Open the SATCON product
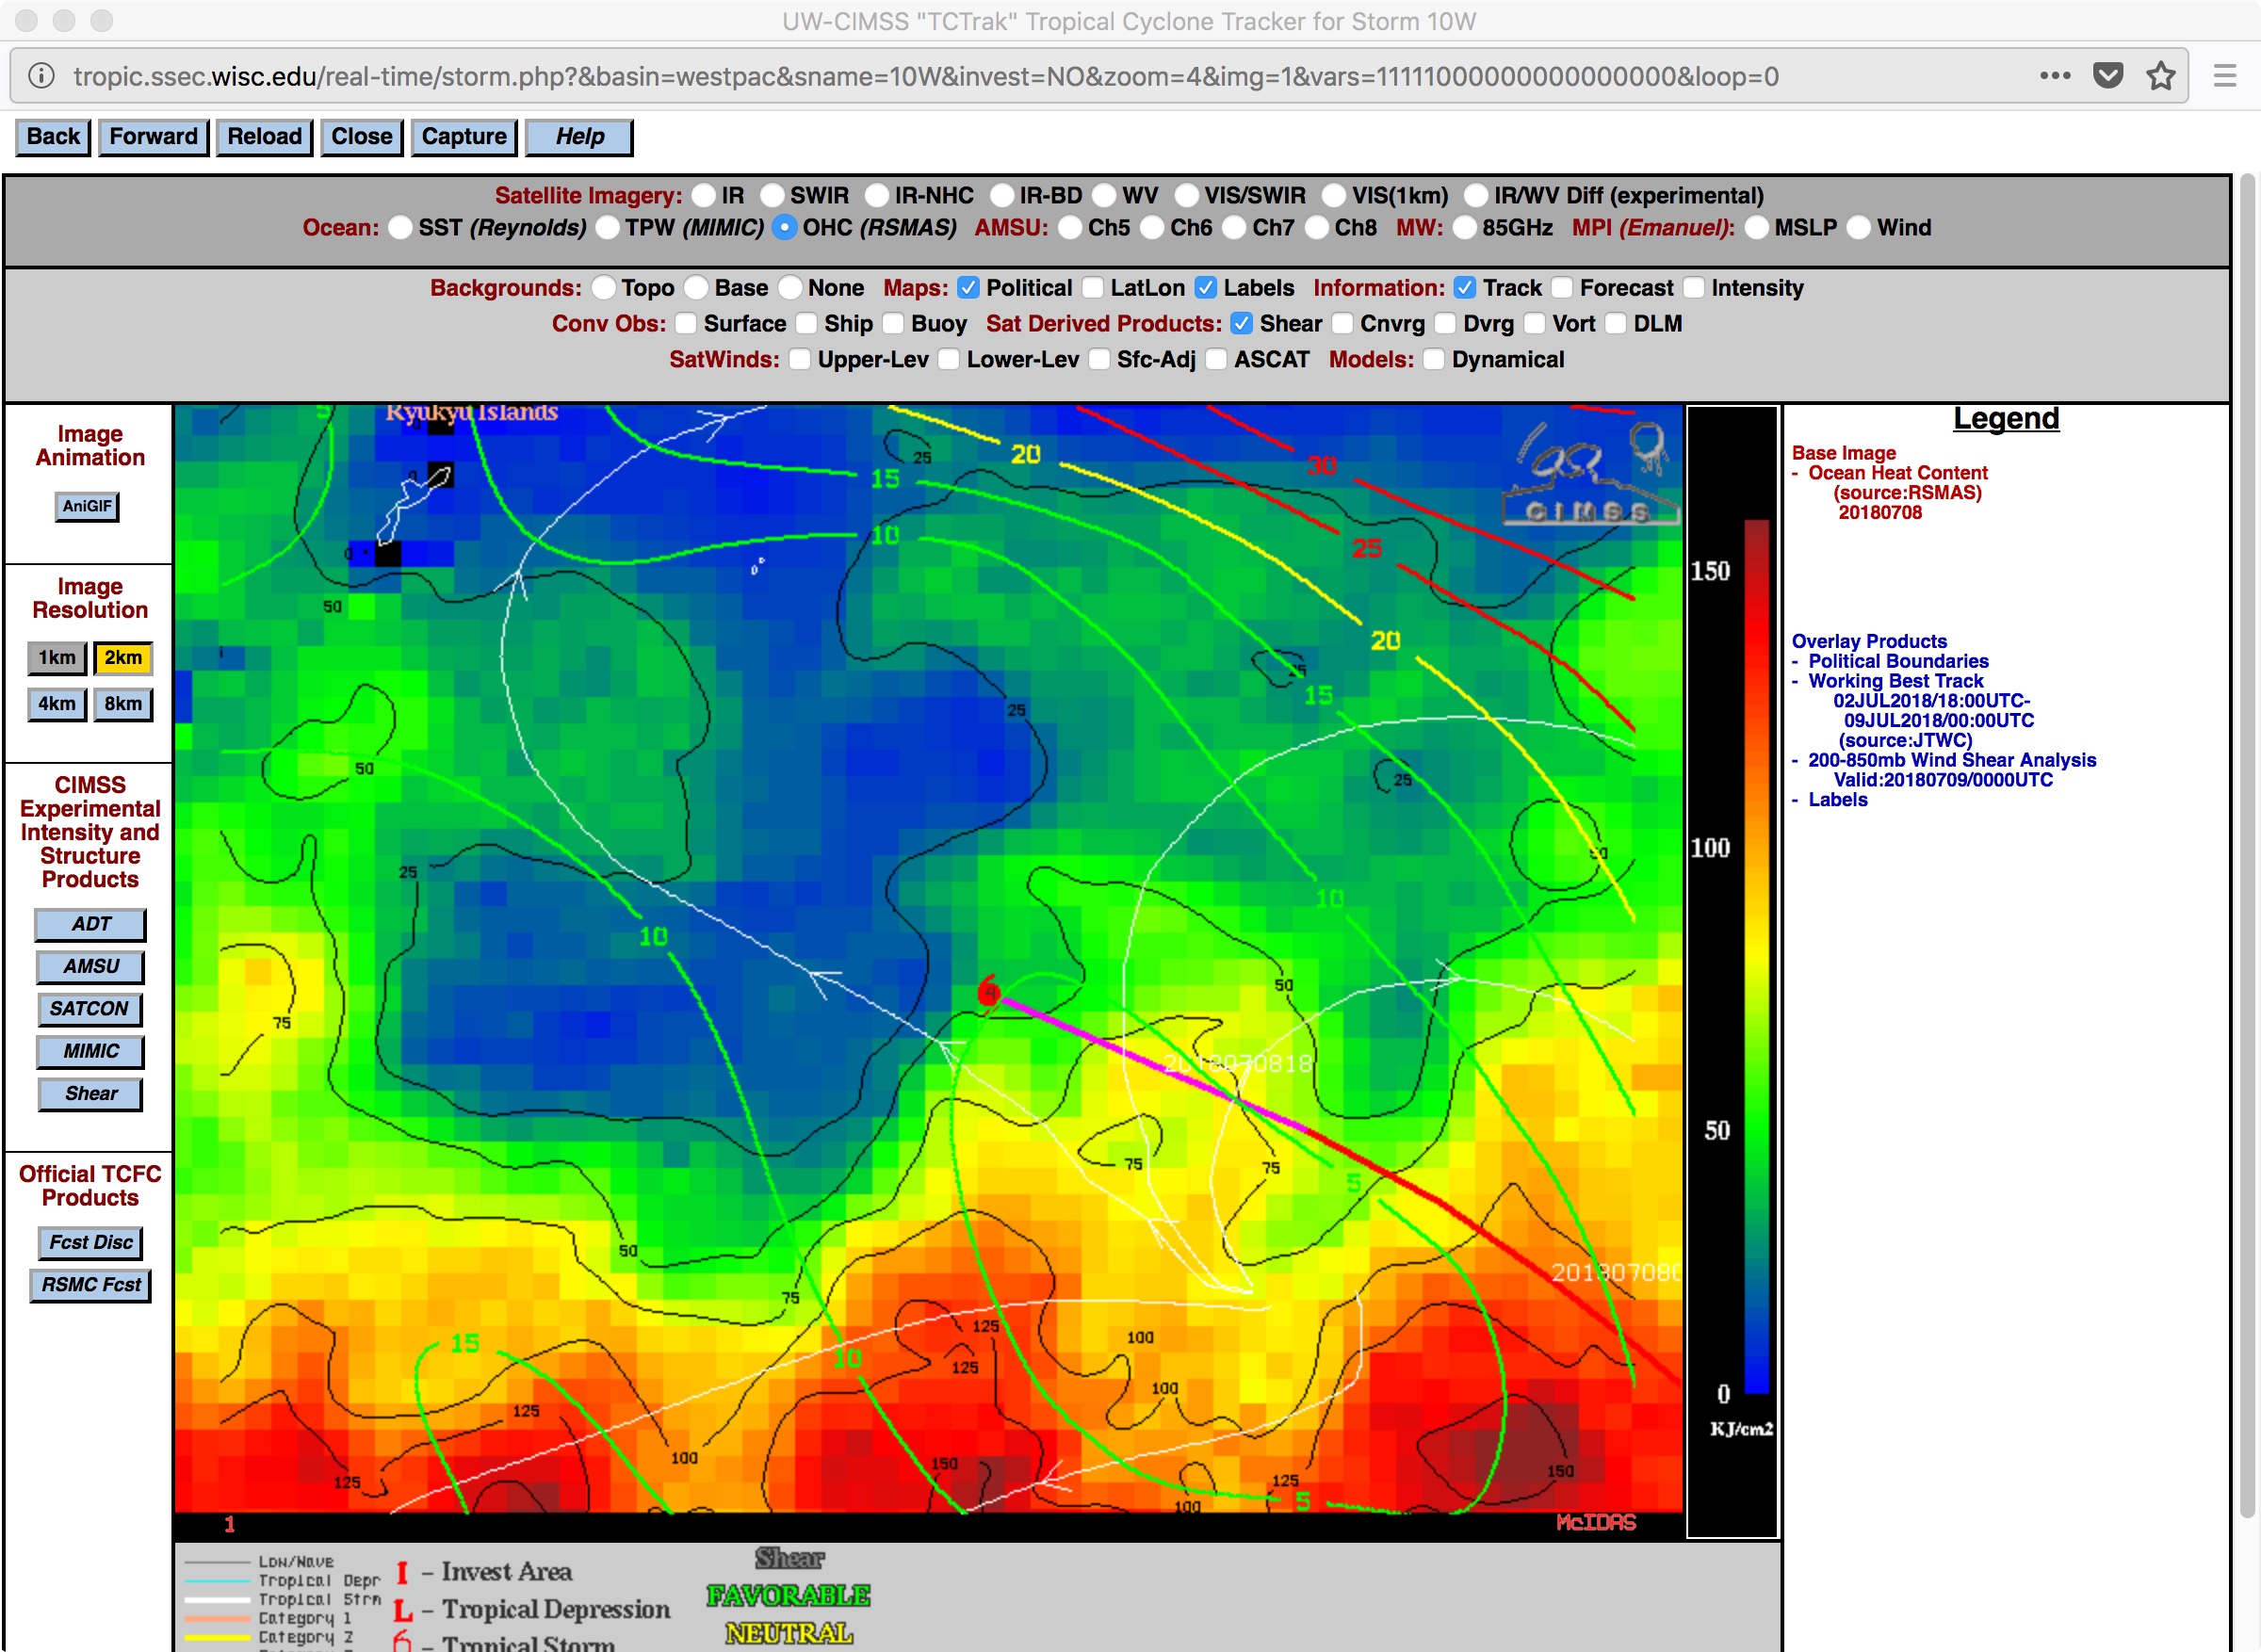The width and height of the screenshot is (2261, 1652). [x=89, y=1009]
